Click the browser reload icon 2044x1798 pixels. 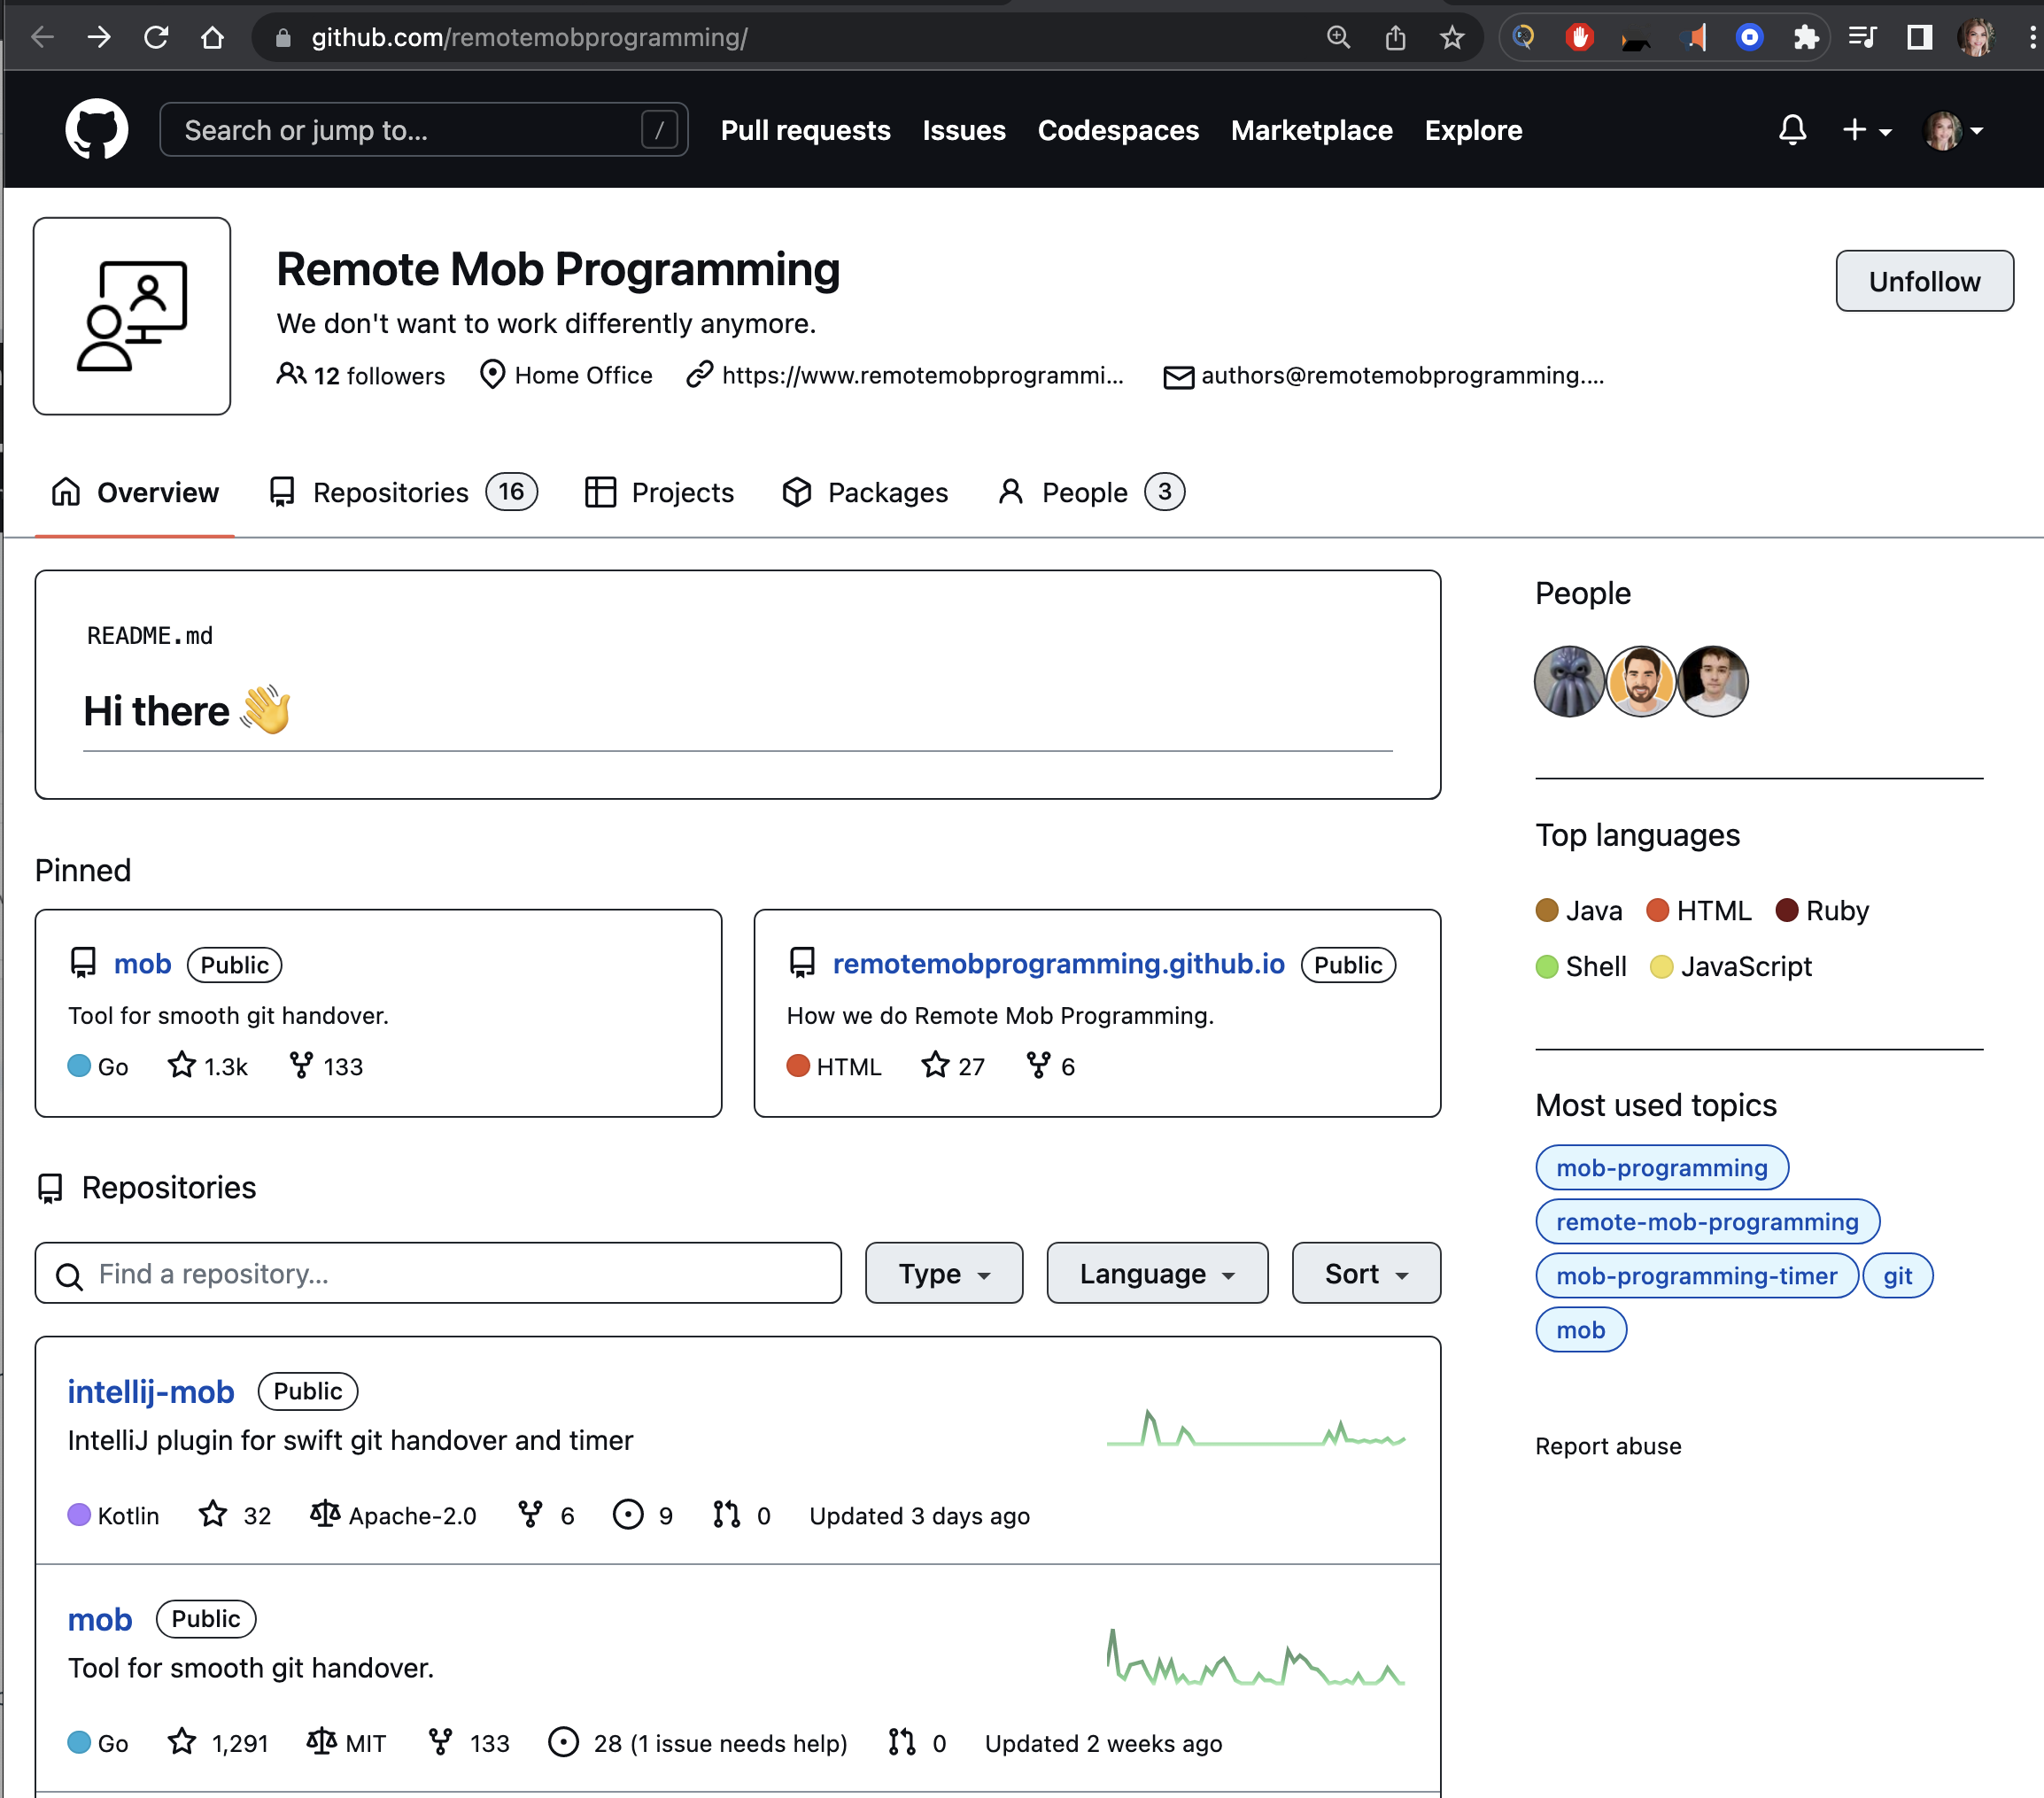(156, 38)
